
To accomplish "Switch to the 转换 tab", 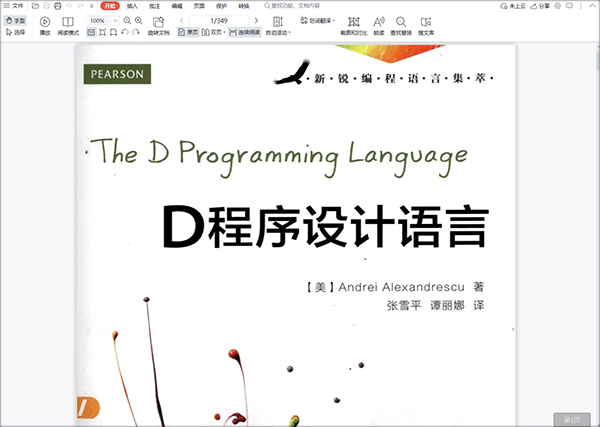I will (244, 6).
